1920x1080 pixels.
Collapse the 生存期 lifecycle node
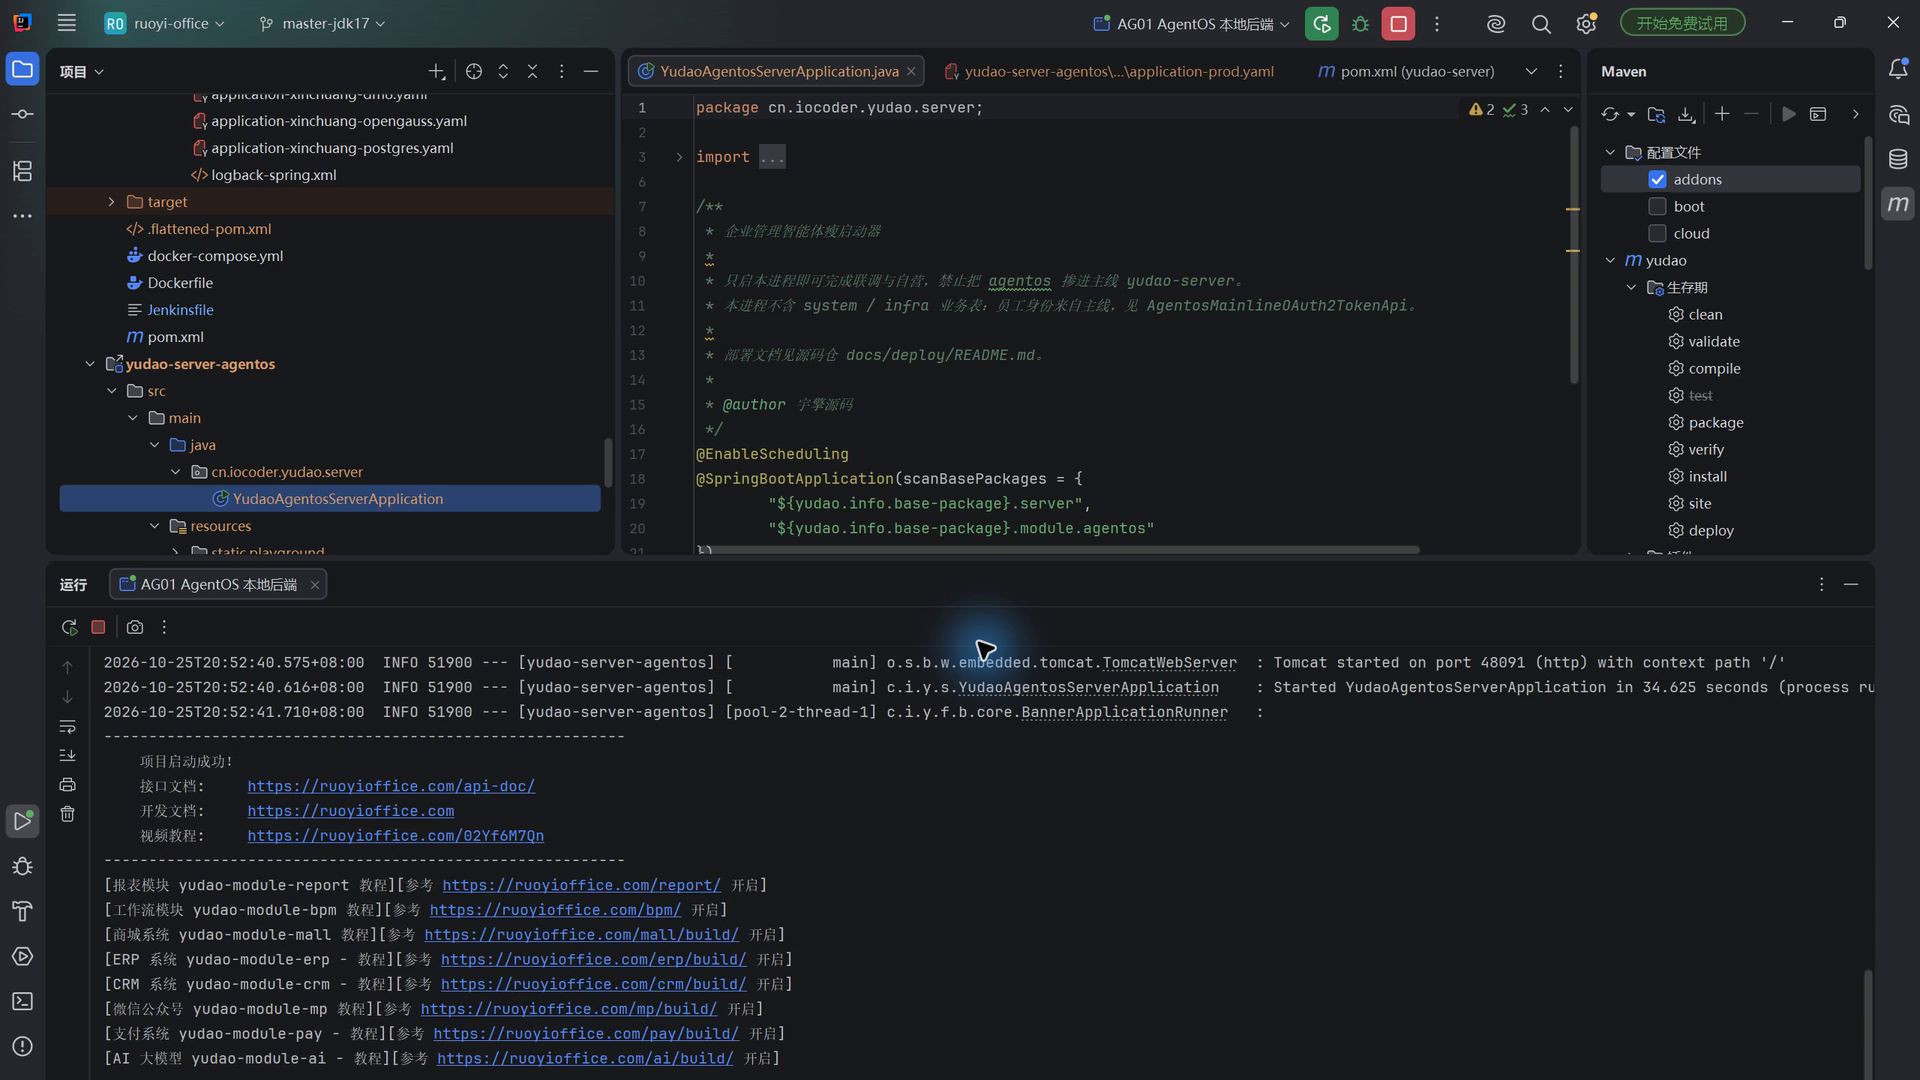1632,288
